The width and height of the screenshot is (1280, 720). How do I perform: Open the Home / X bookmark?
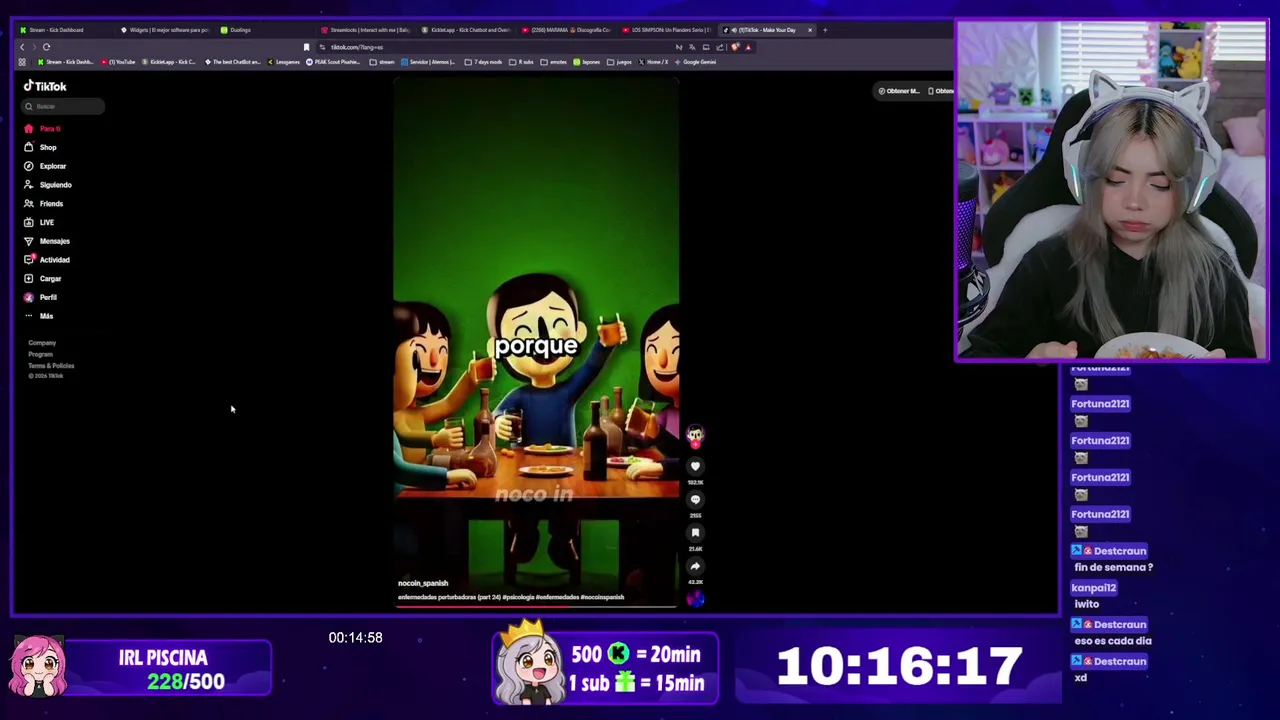coord(653,62)
